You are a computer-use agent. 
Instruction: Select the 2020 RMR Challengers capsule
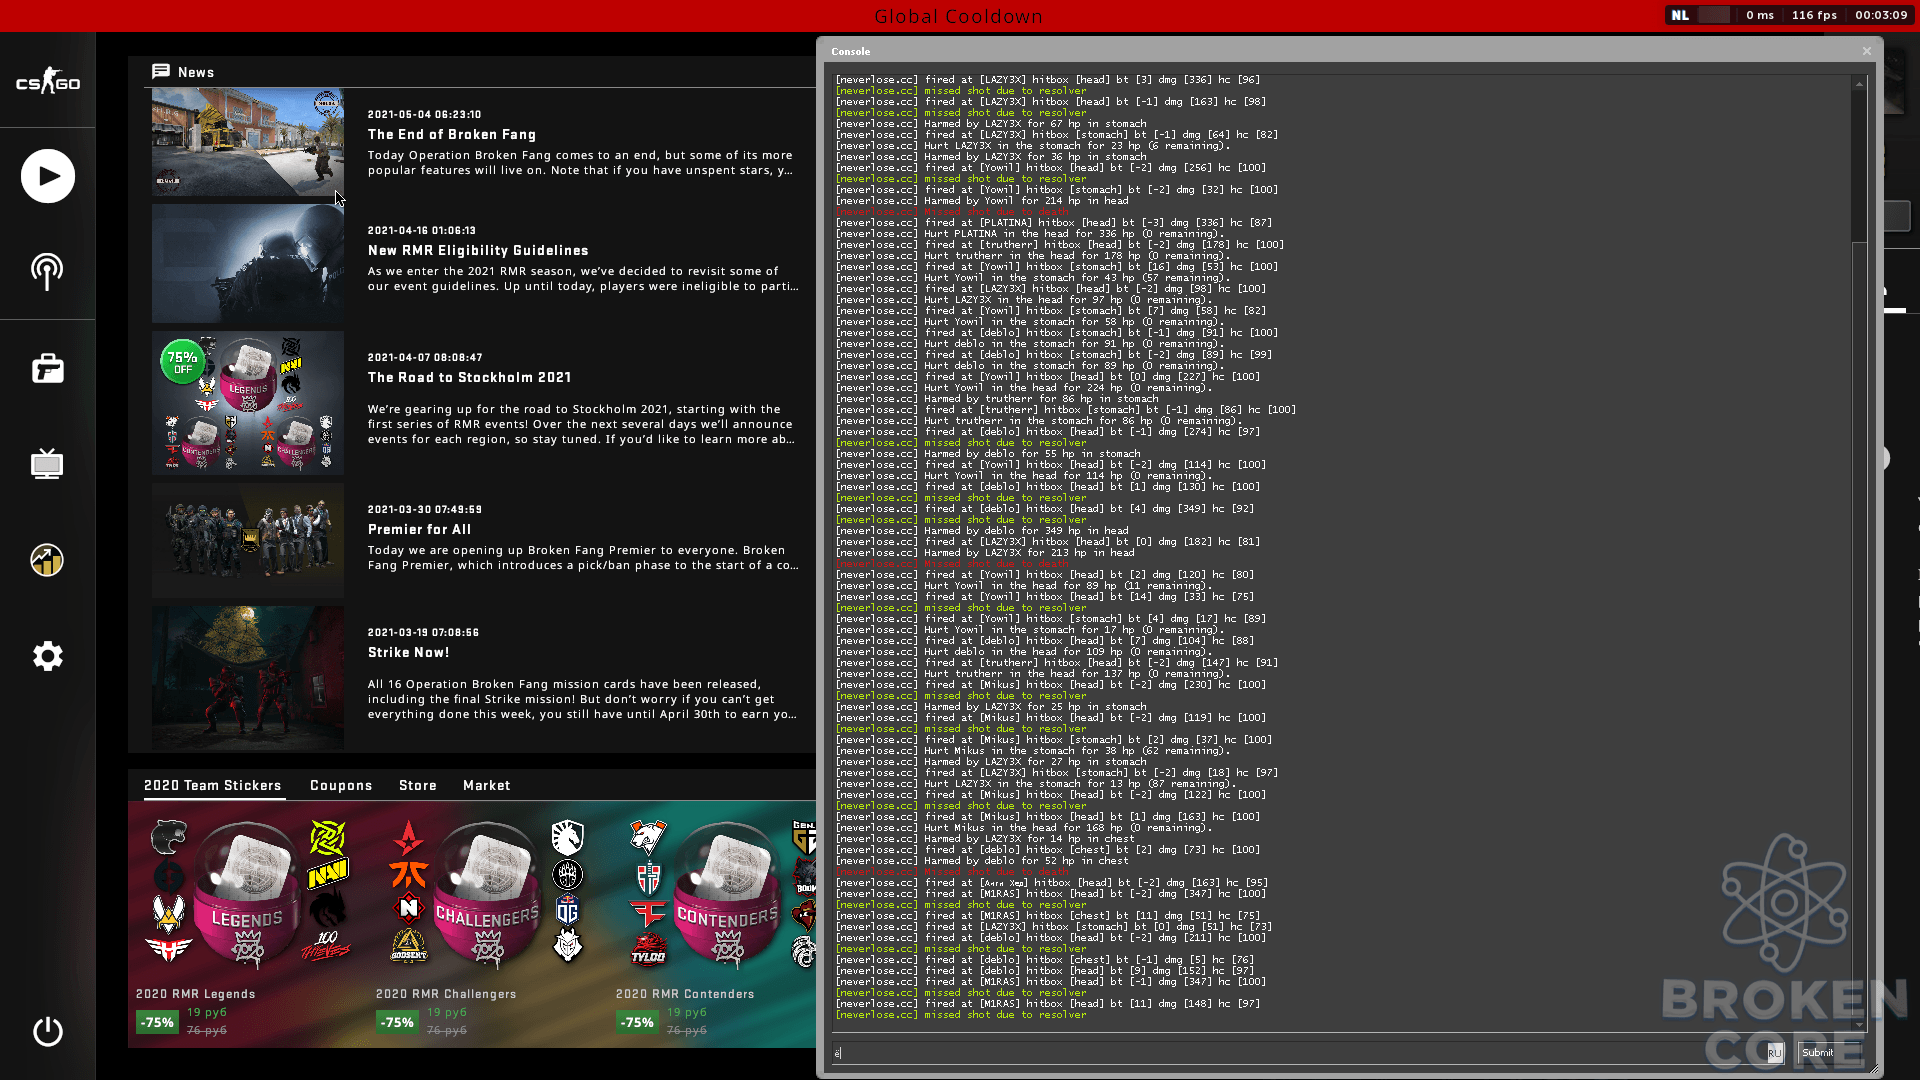click(x=487, y=893)
